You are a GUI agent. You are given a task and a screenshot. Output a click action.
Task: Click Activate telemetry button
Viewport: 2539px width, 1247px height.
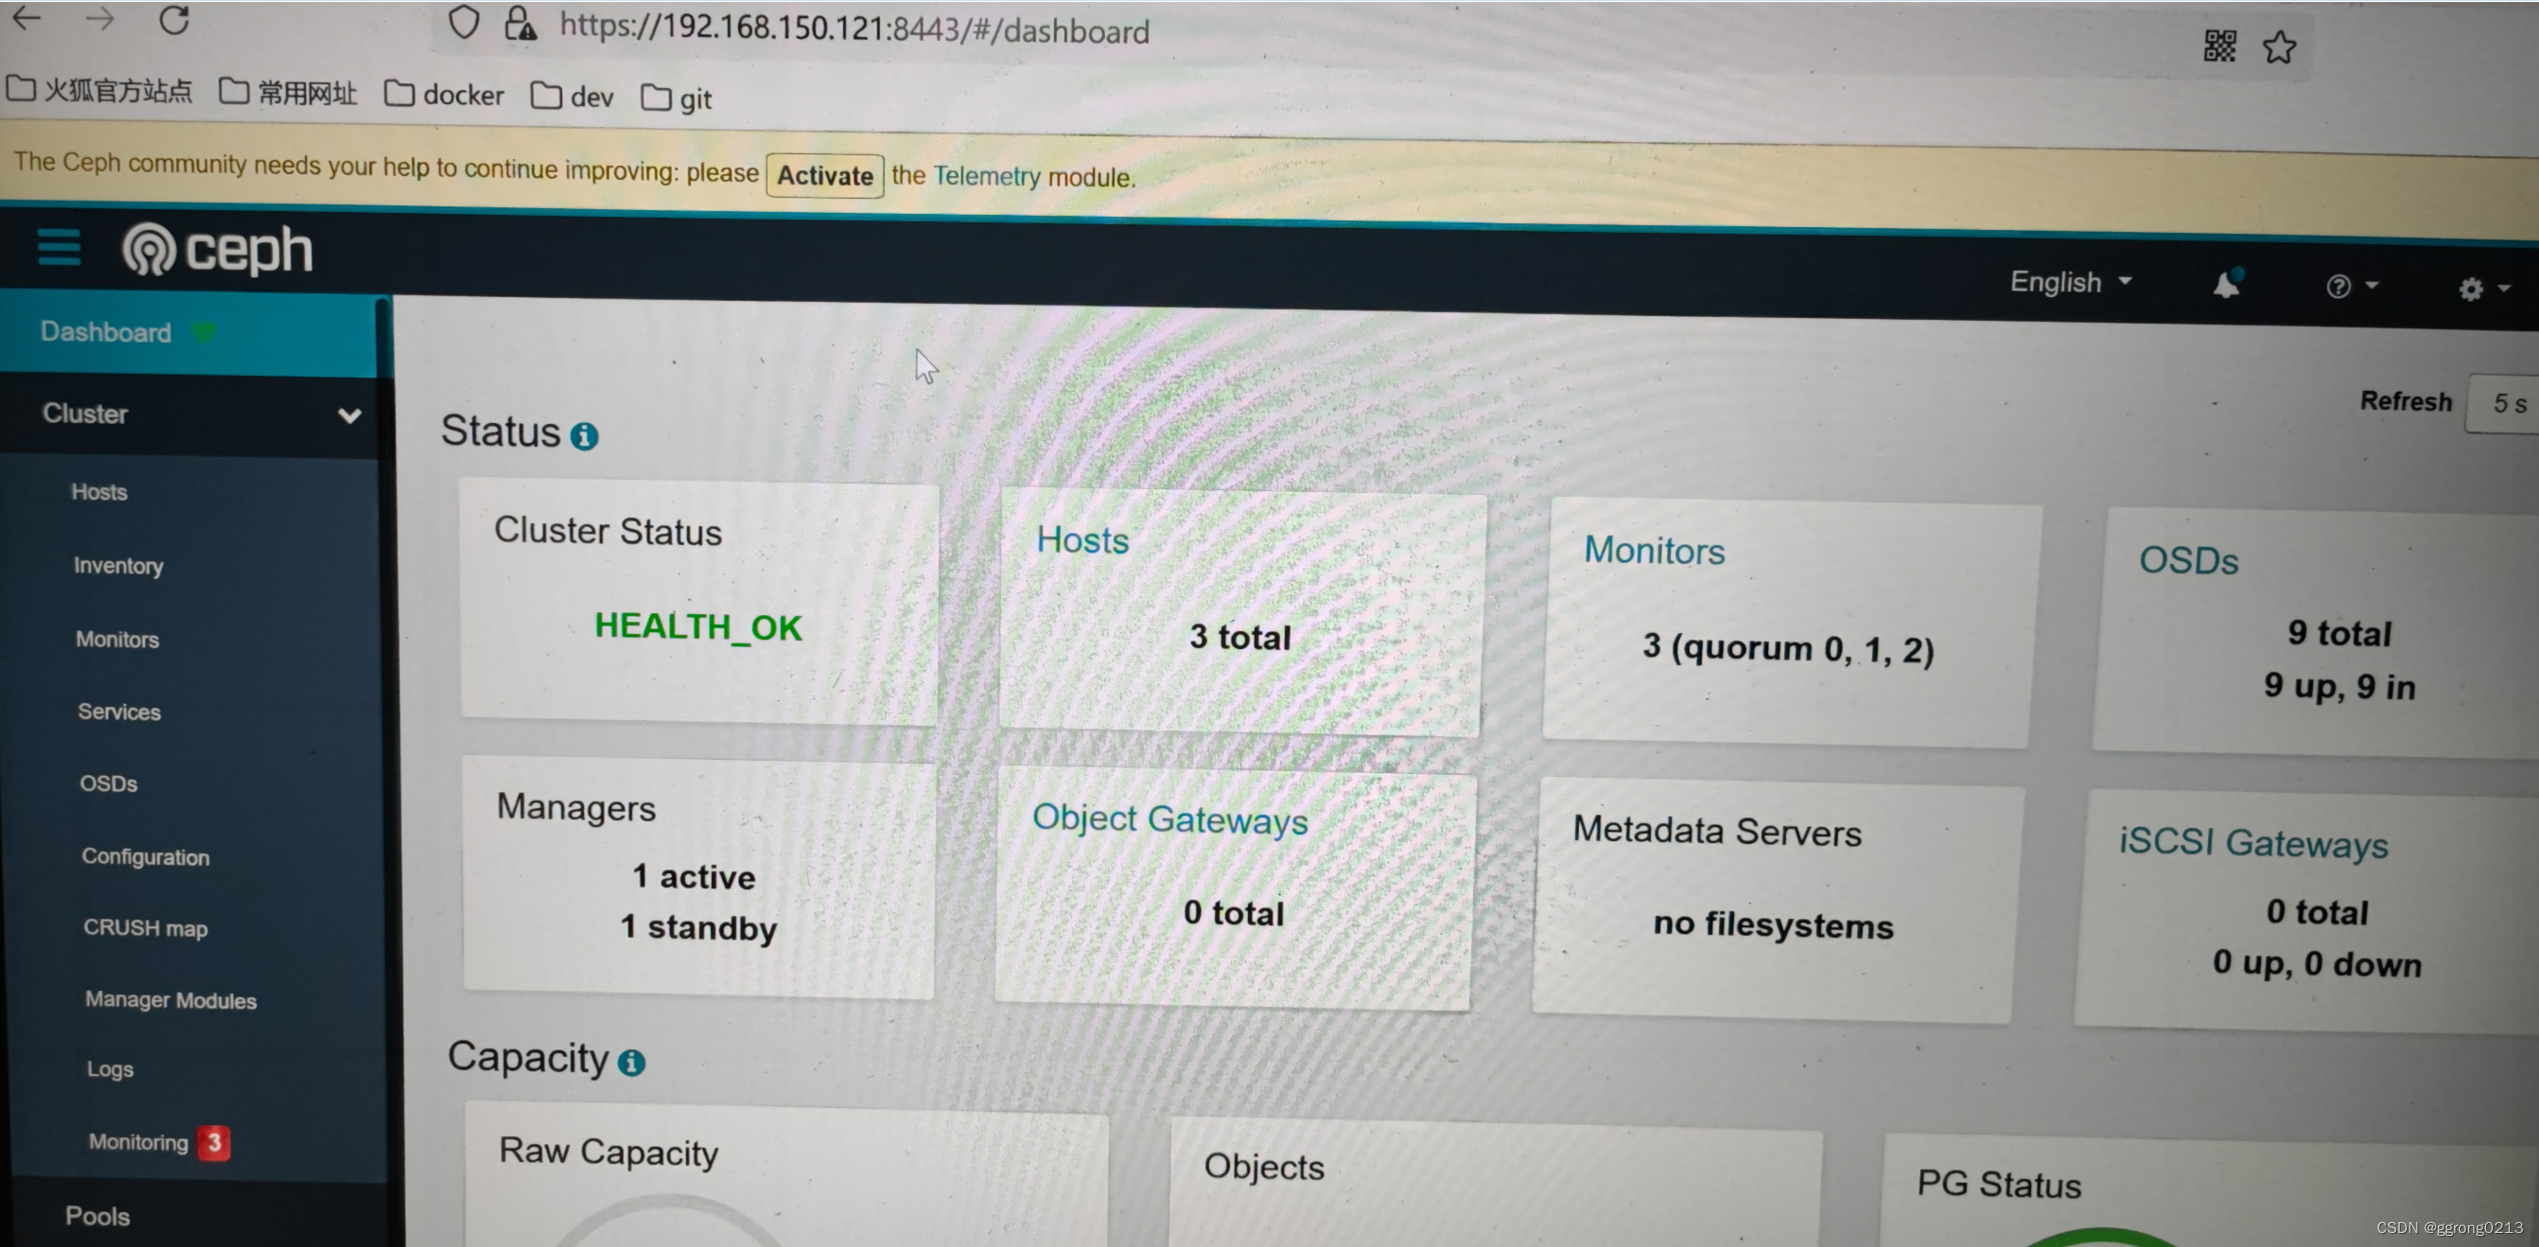(x=824, y=176)
